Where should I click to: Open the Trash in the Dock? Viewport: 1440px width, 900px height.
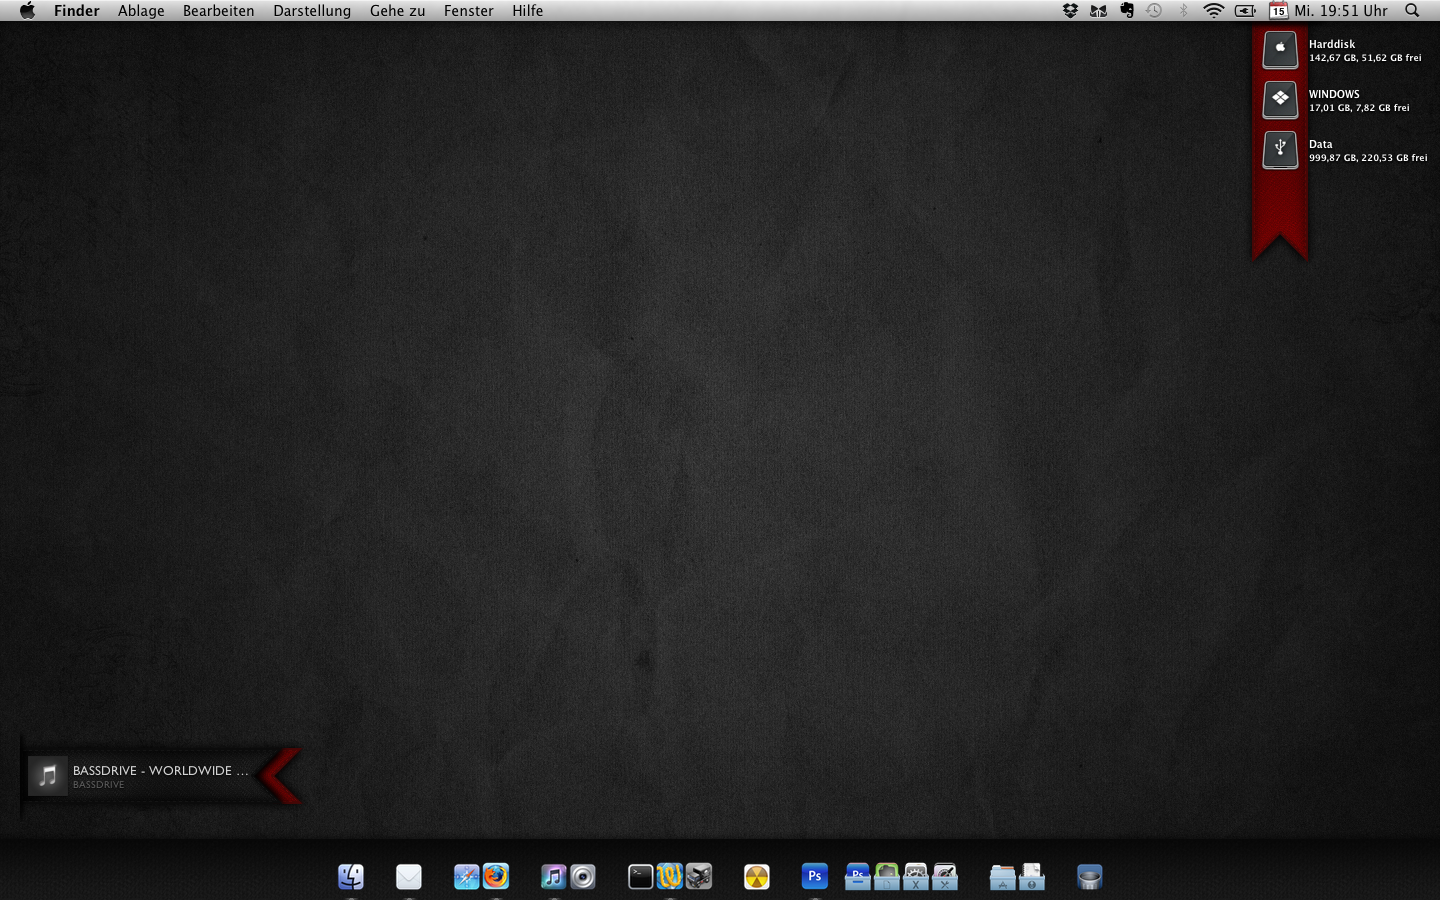[x=1090, y=877]
